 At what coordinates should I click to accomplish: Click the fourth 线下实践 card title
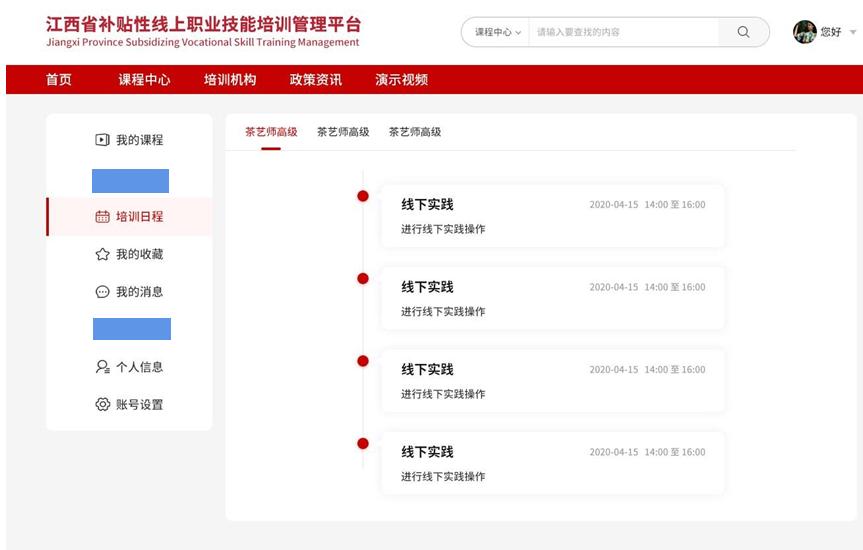point(427,453)
